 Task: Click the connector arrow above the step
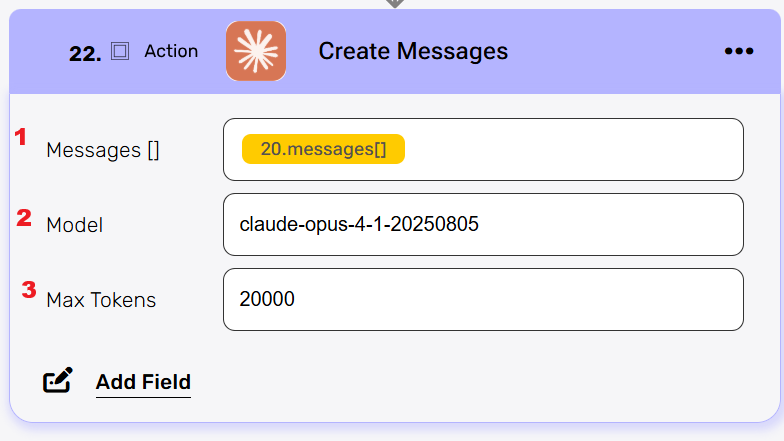point(395,4)
